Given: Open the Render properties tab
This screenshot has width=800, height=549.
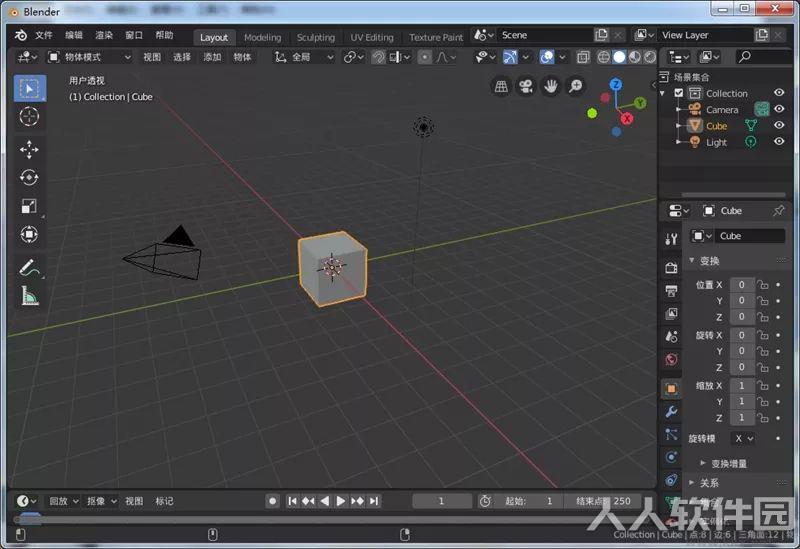Looking at the screenshot, I should [671, 267].
